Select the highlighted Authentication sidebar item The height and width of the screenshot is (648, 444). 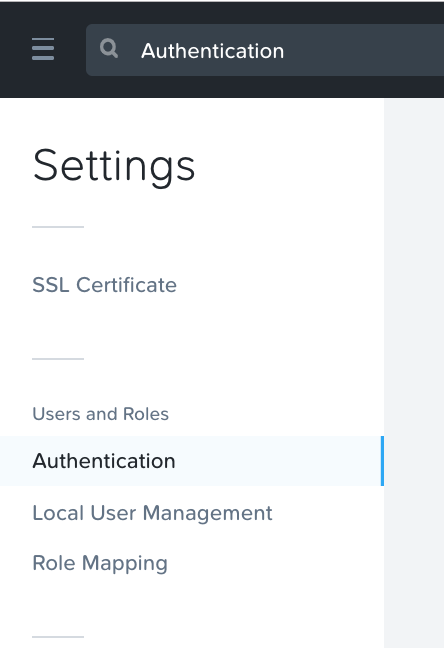(x=192, y=461)
